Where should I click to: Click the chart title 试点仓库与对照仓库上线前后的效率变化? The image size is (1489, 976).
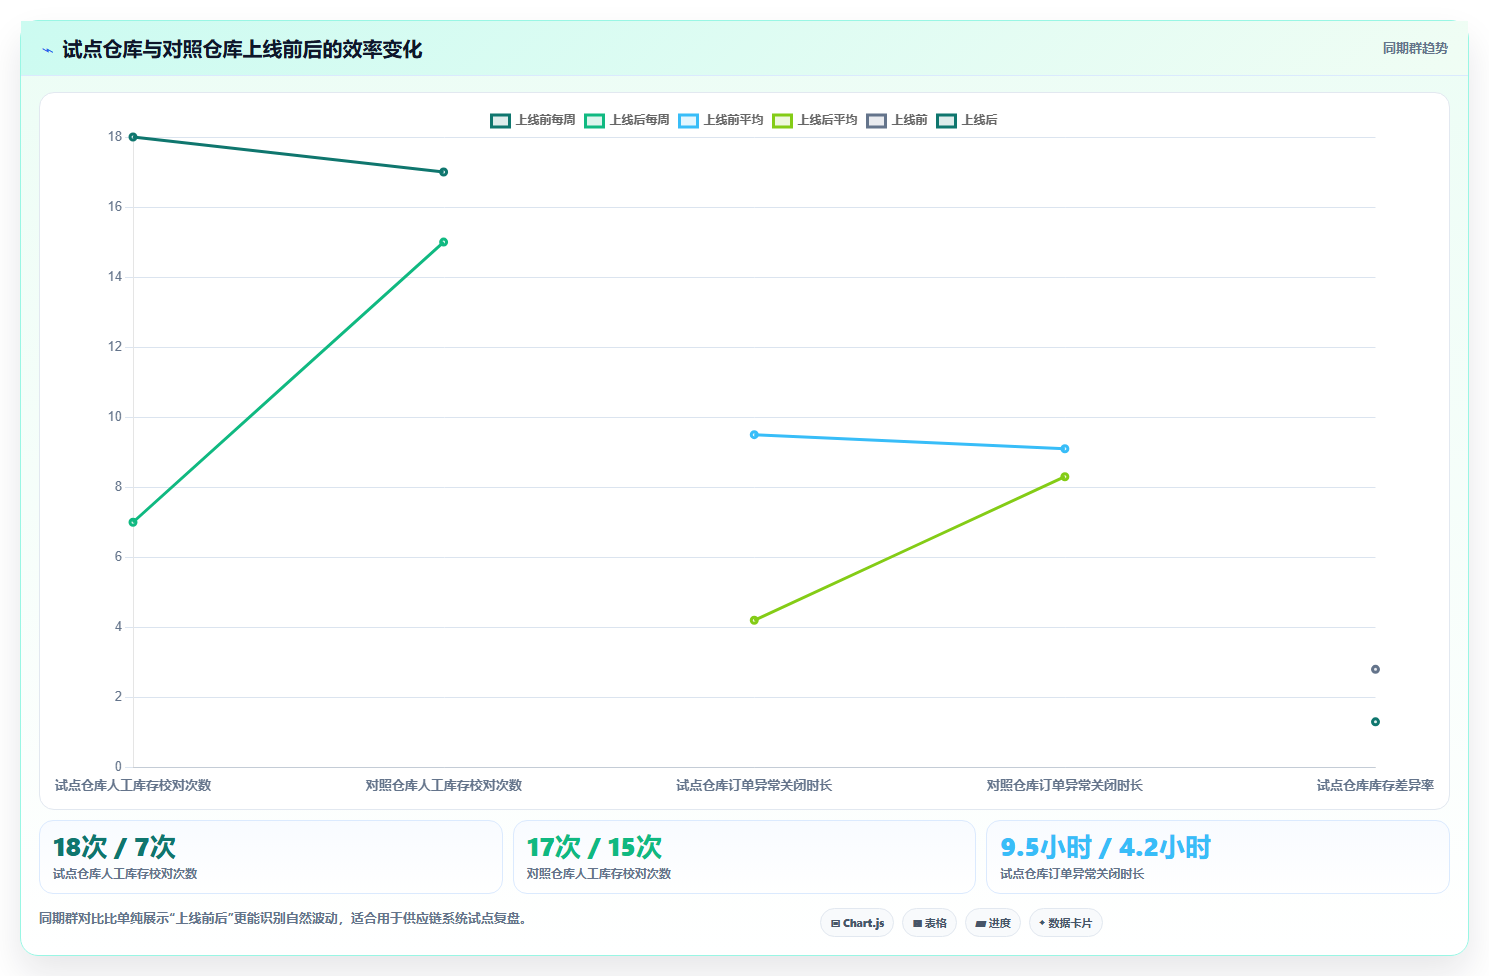point(242,49)
